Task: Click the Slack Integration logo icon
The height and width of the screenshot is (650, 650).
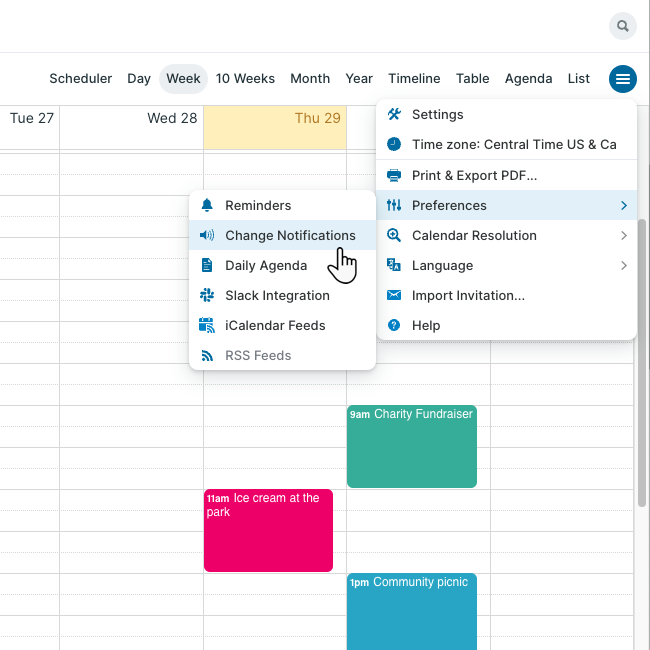Action: click(x=207, y=295)
